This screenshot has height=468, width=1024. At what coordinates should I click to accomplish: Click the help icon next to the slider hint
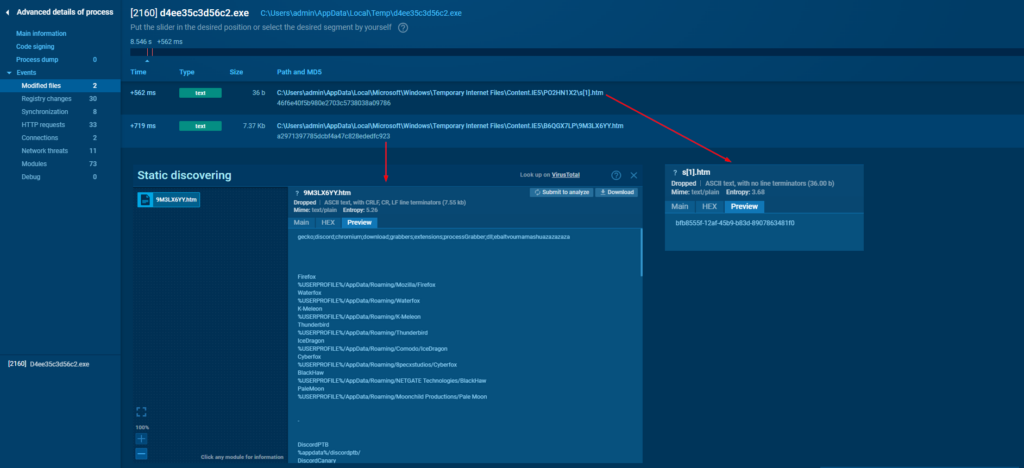tap(403, 28)
